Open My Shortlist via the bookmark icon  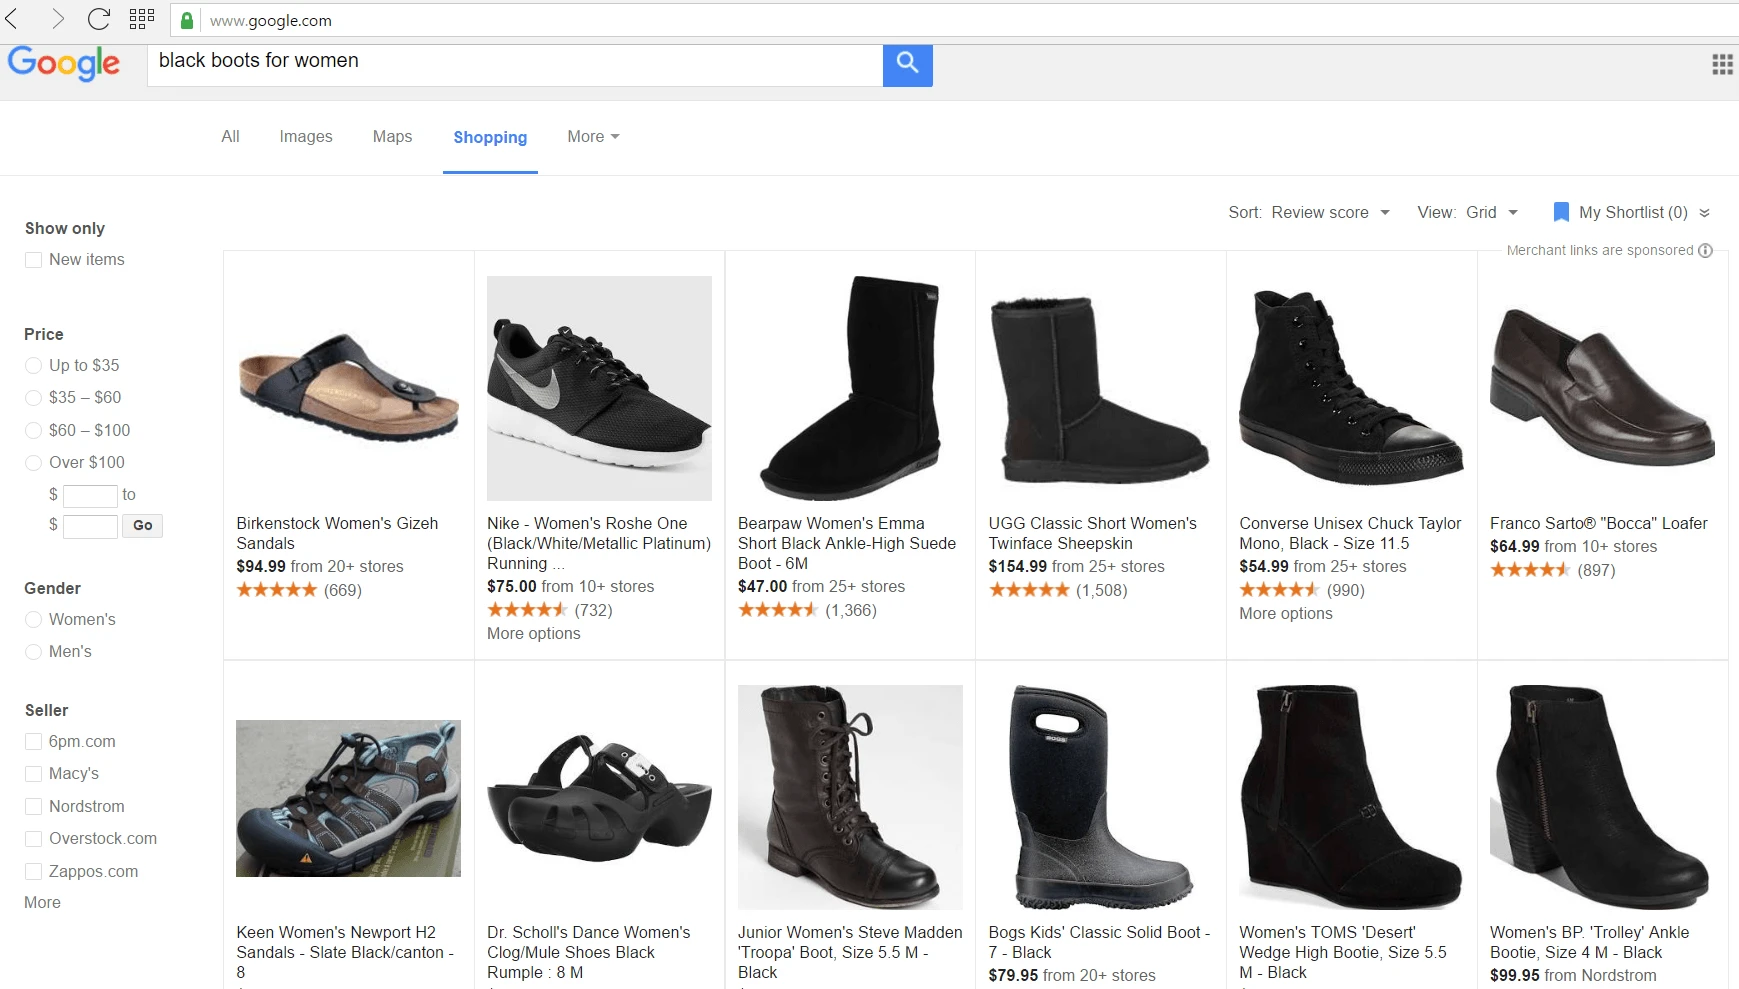pyautogui.click(x=1560, y=212)
